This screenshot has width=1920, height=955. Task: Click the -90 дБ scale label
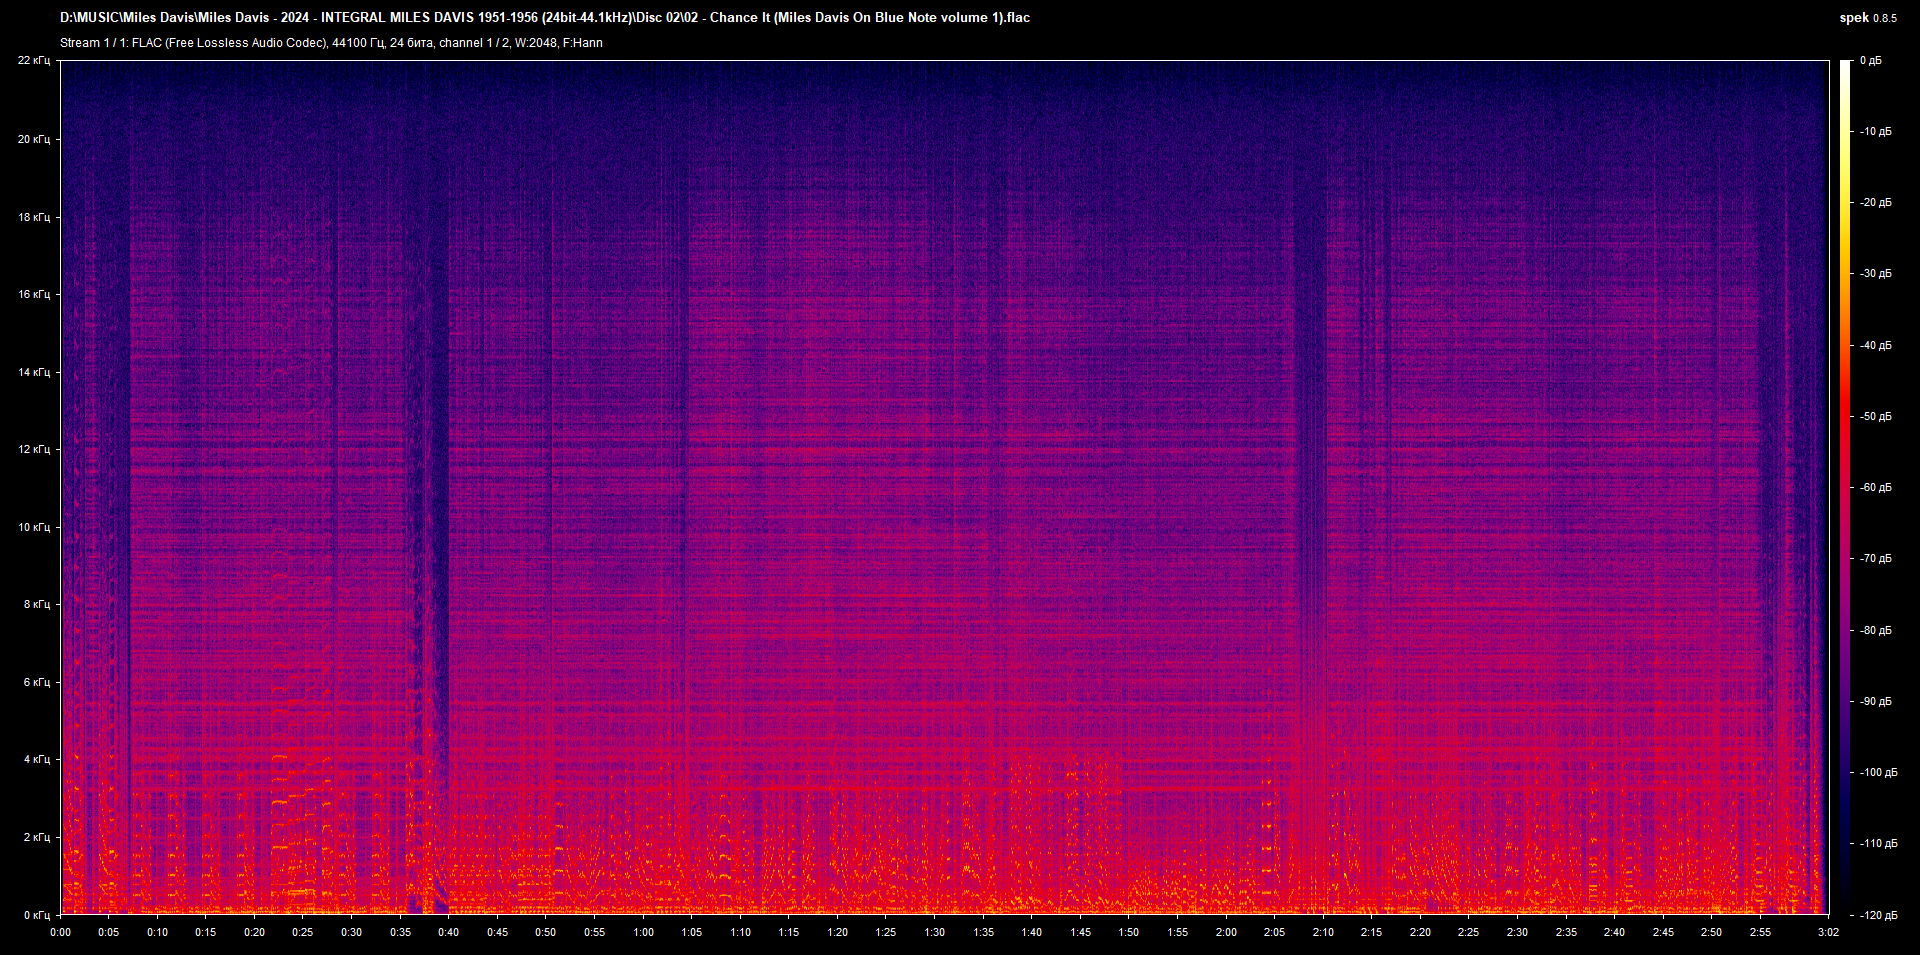pyautogui.click(x=1876, y=702)
